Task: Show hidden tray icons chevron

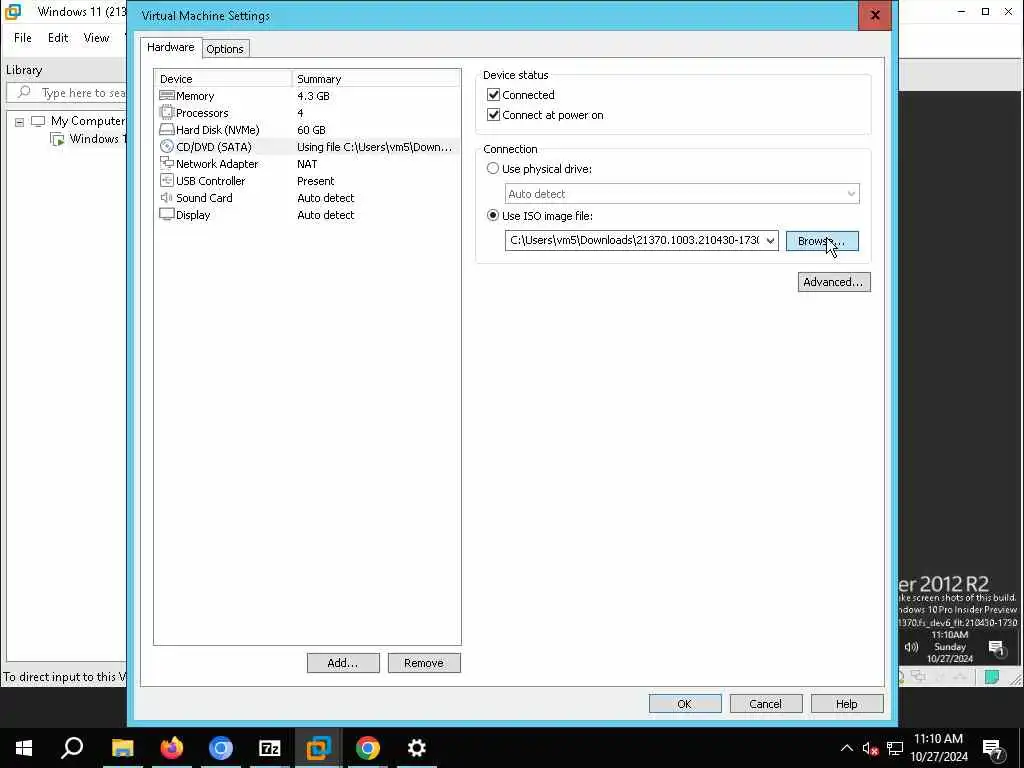Action: tap(846, 748)
